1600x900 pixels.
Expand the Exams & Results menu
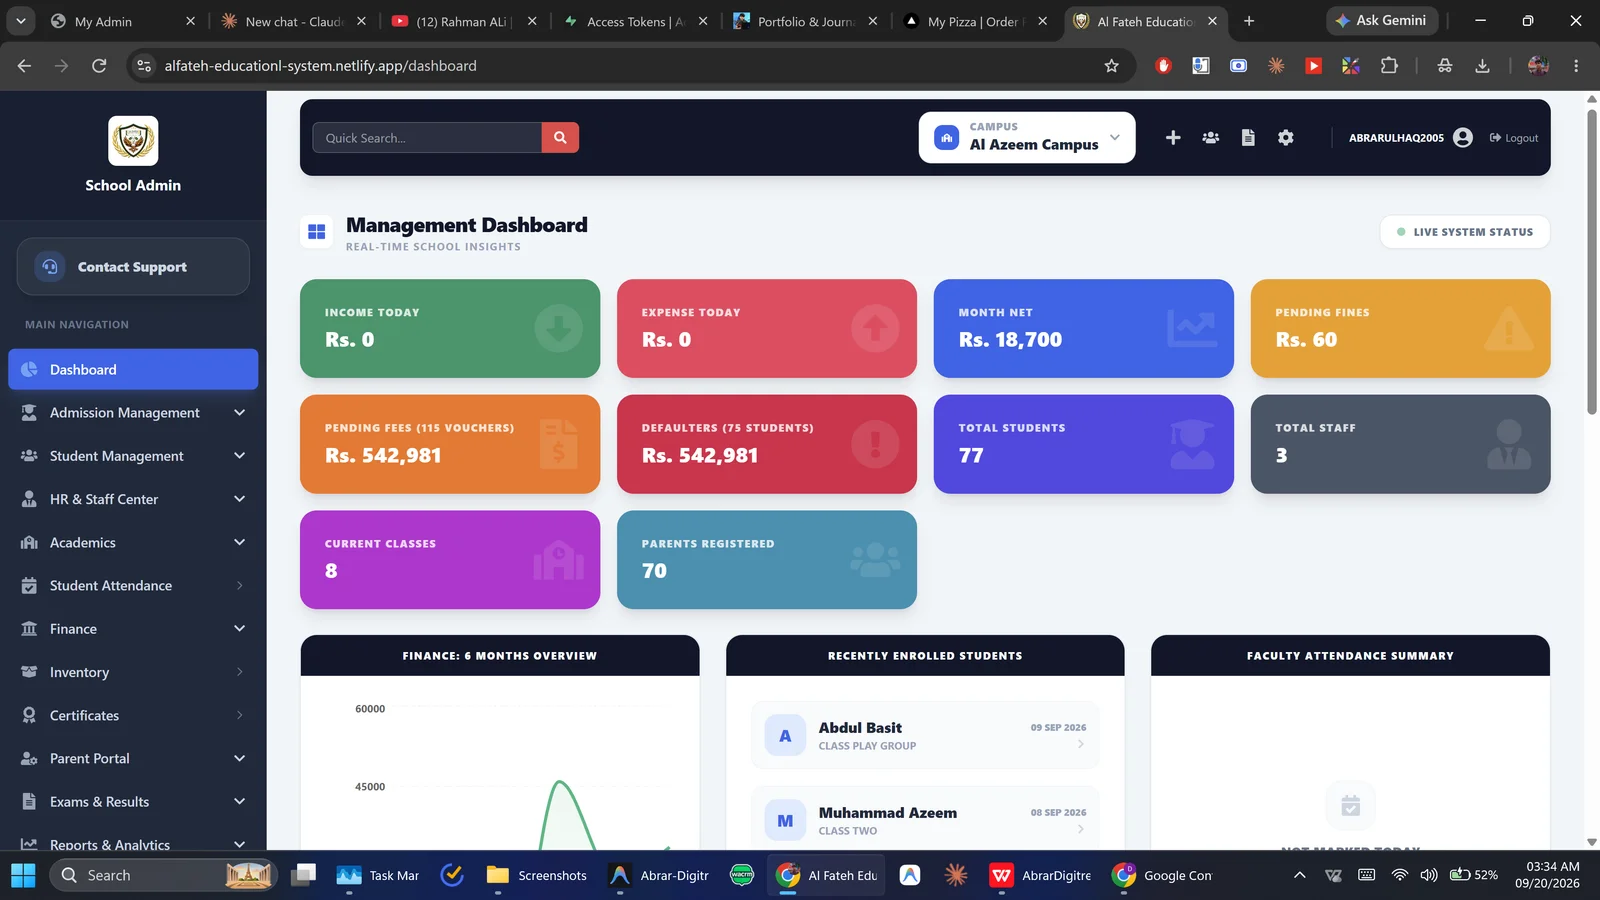point(133,802)
